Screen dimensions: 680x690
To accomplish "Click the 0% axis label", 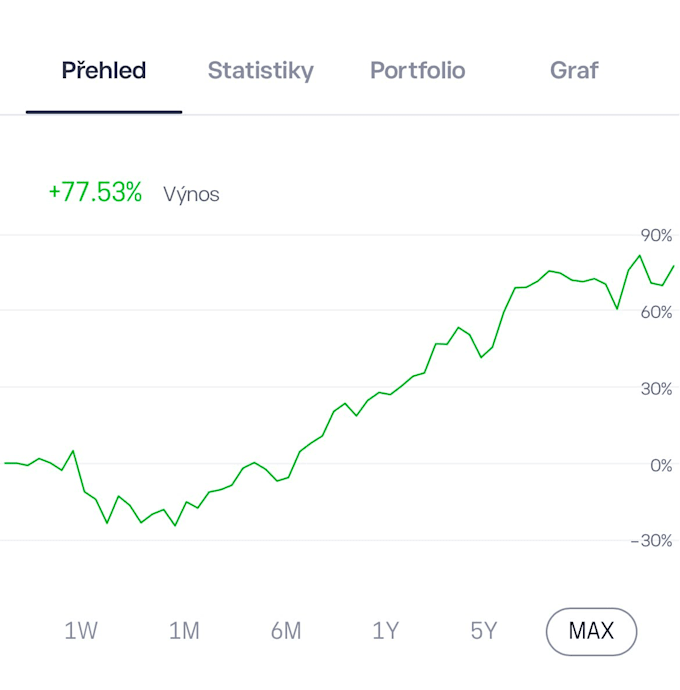I will click(661, 466).
